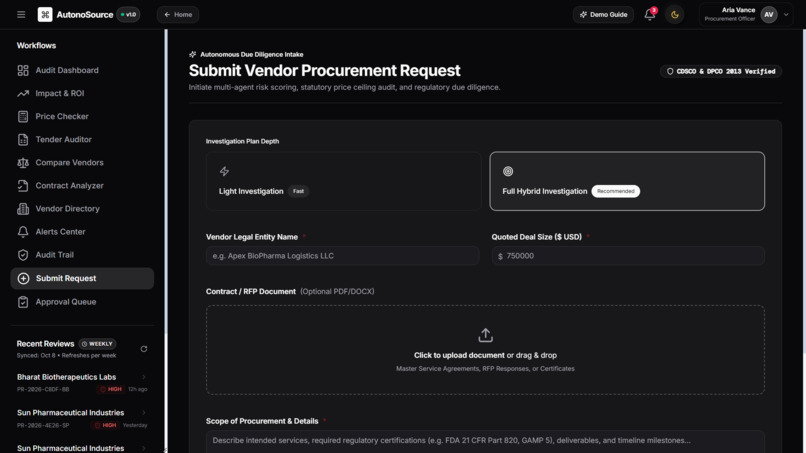806x453 pixels.
Task: Select Light Investigation option
Action: click(343, 181)
